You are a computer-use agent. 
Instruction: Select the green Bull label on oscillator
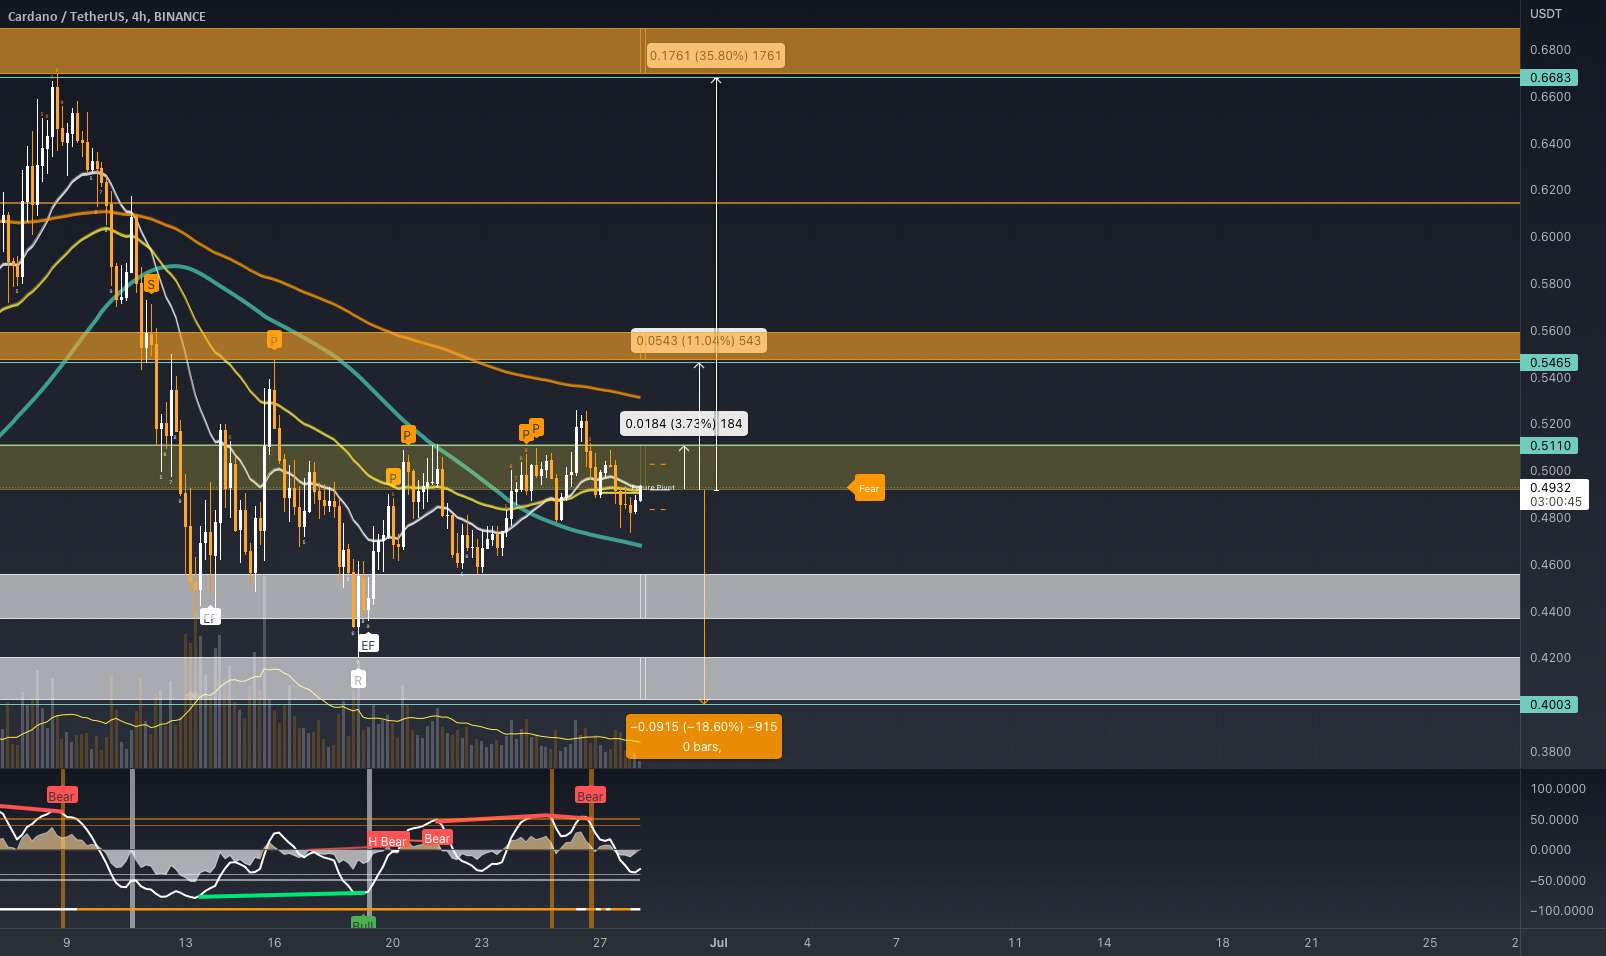pyautogui.click(x=363, y=922)
